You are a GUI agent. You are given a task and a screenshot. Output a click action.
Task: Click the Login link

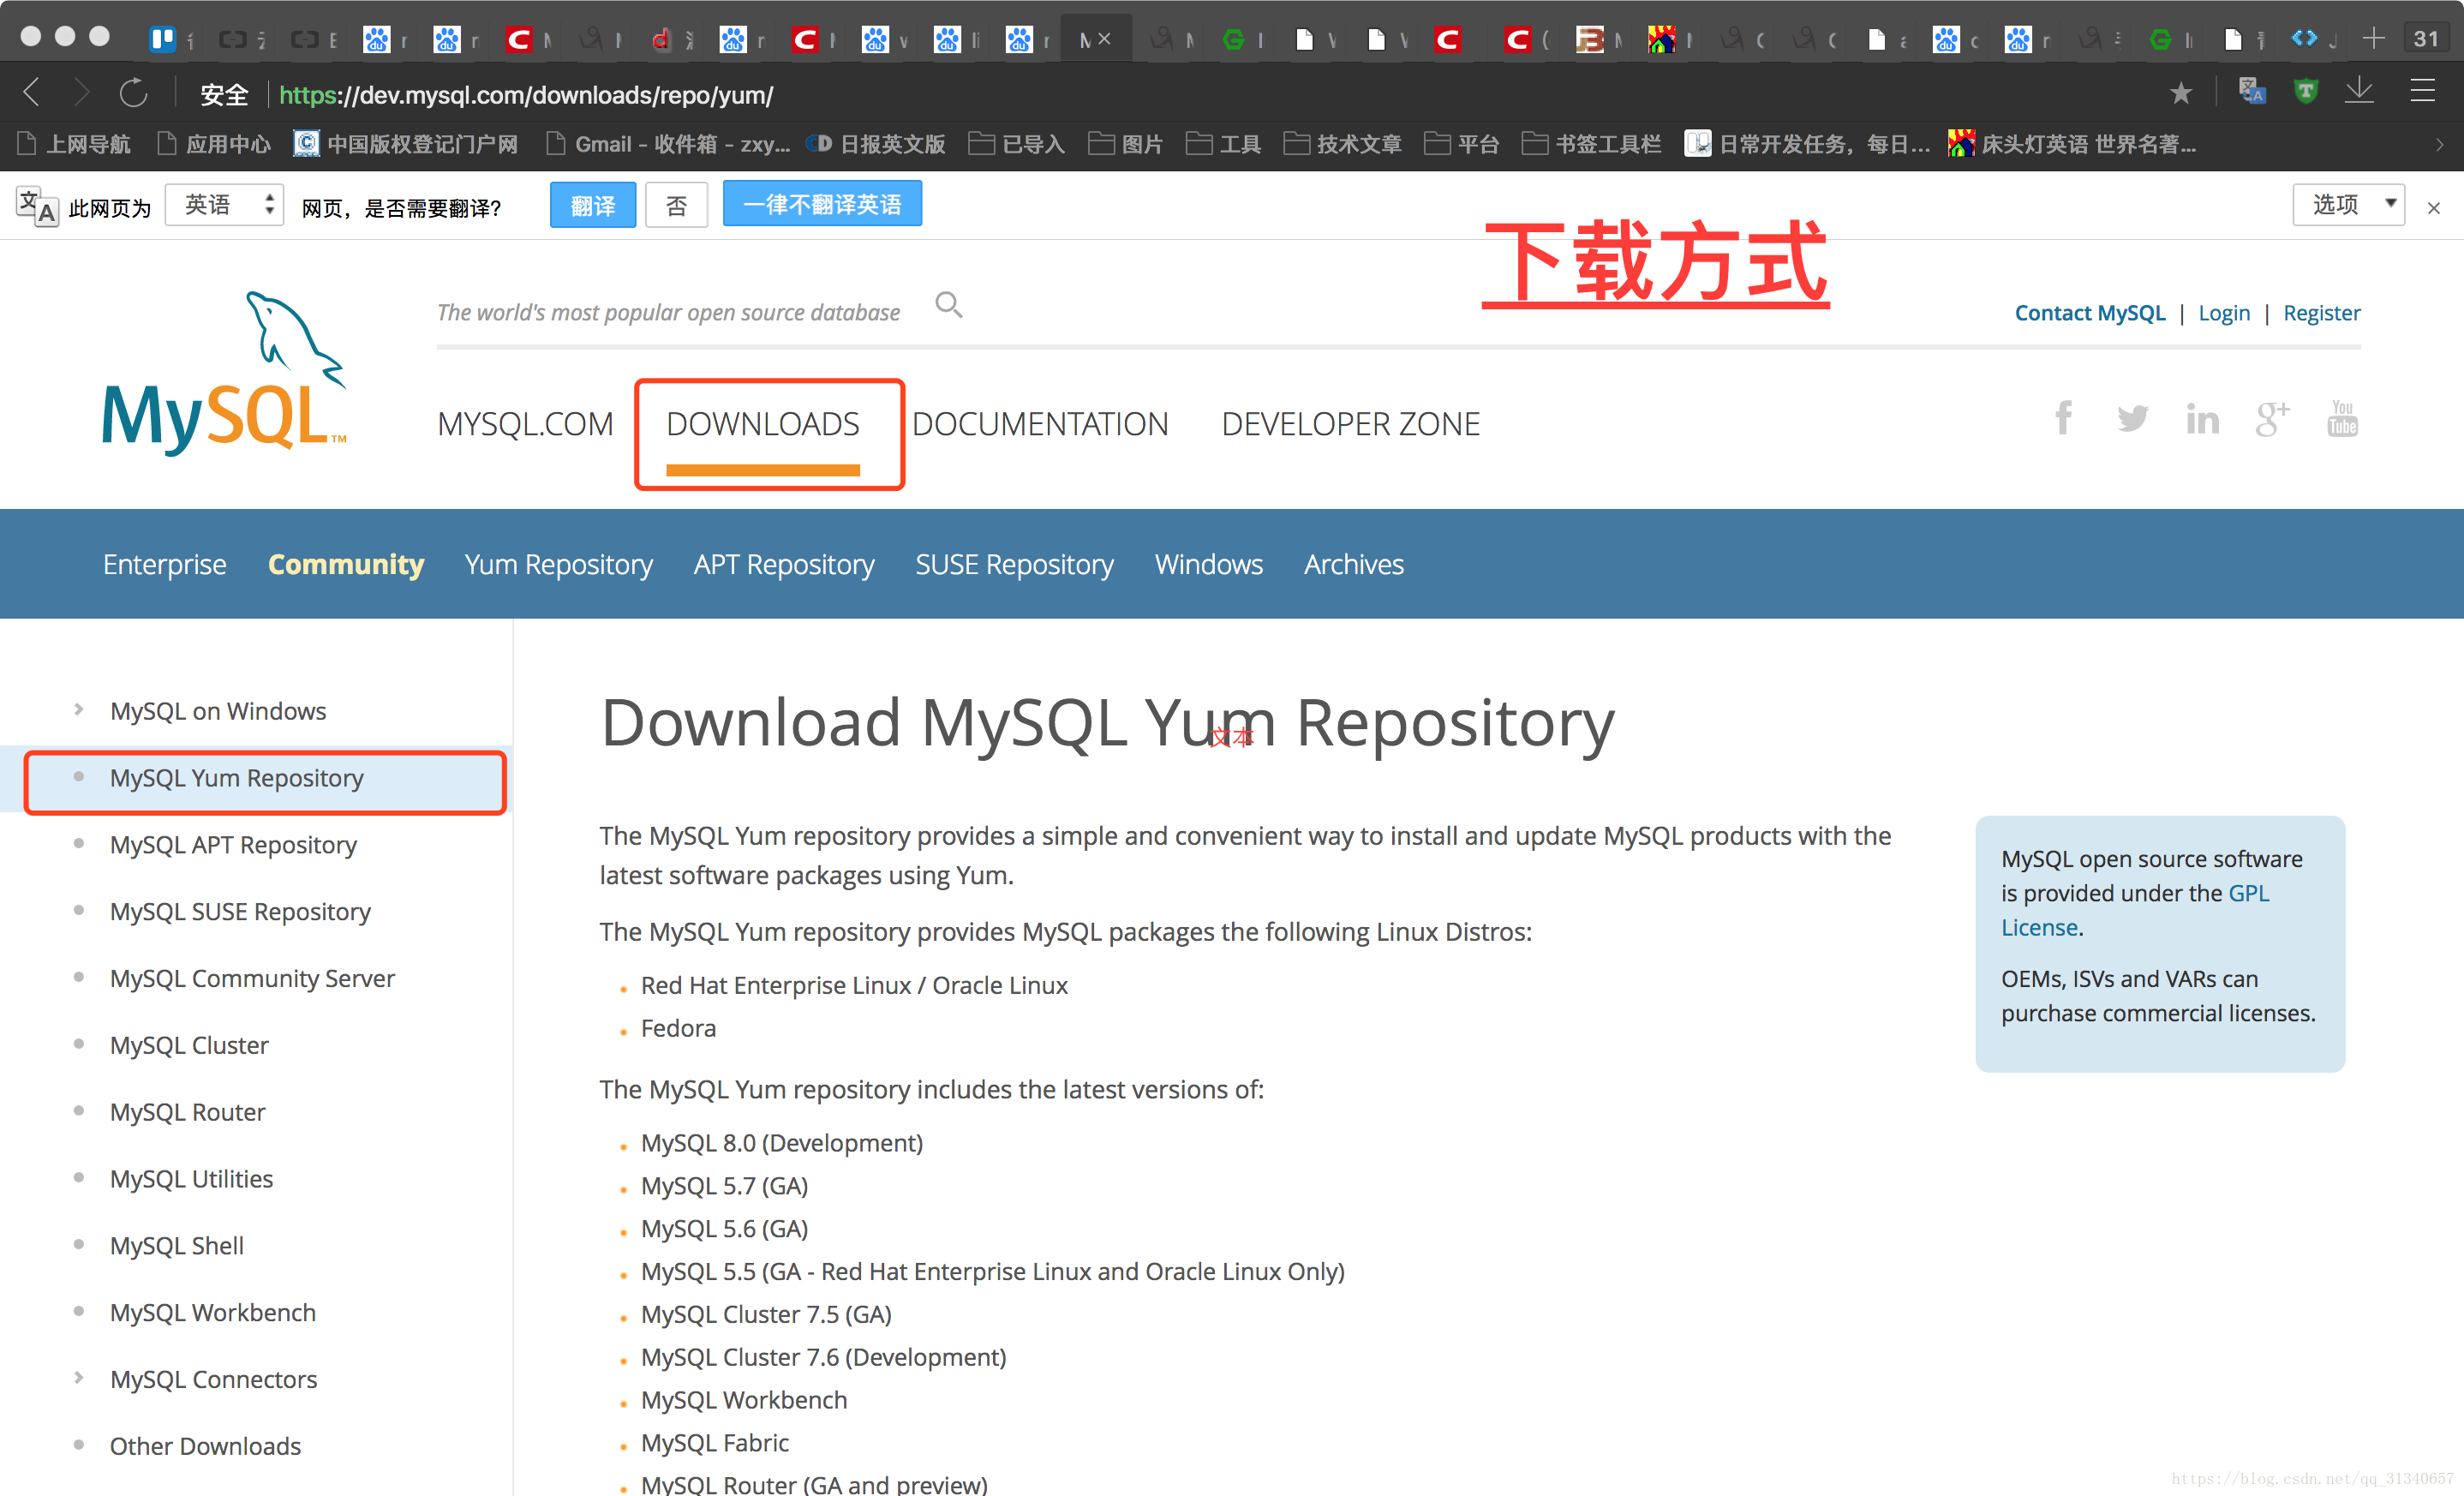pyautogui.click(x=2224, y=313)
